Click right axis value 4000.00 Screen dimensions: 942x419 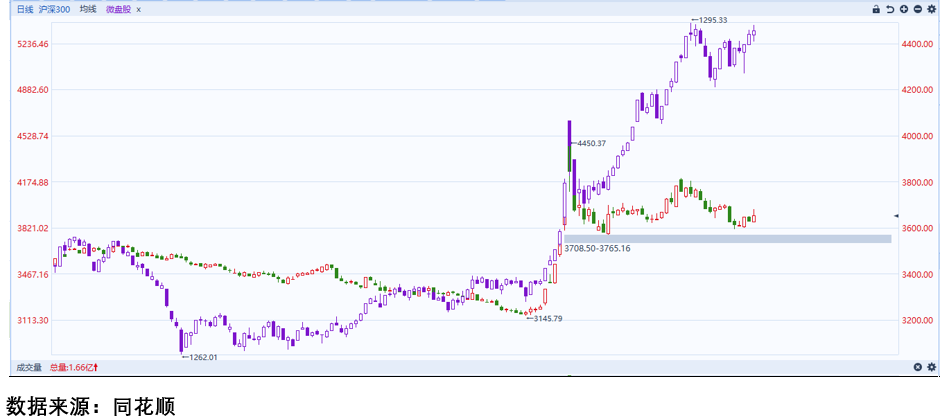click(918, 136)
